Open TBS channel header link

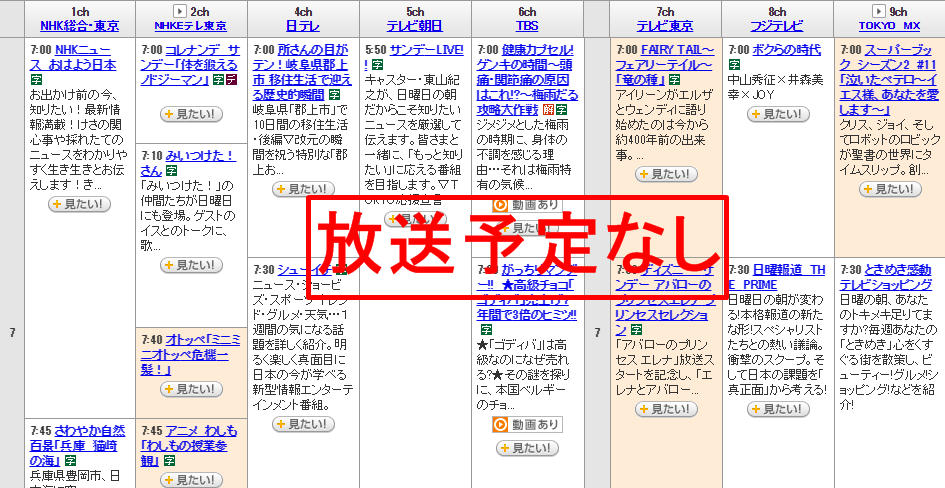(x=527, y=26)
